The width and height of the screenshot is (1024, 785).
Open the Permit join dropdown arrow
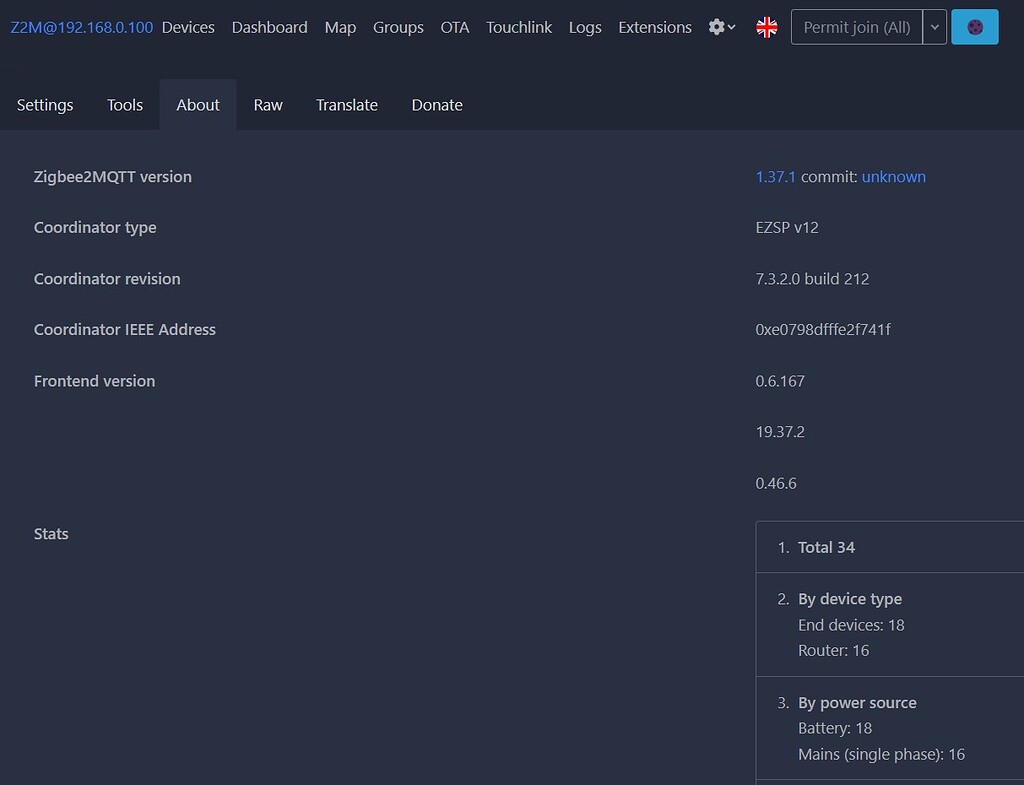(935, 27)
